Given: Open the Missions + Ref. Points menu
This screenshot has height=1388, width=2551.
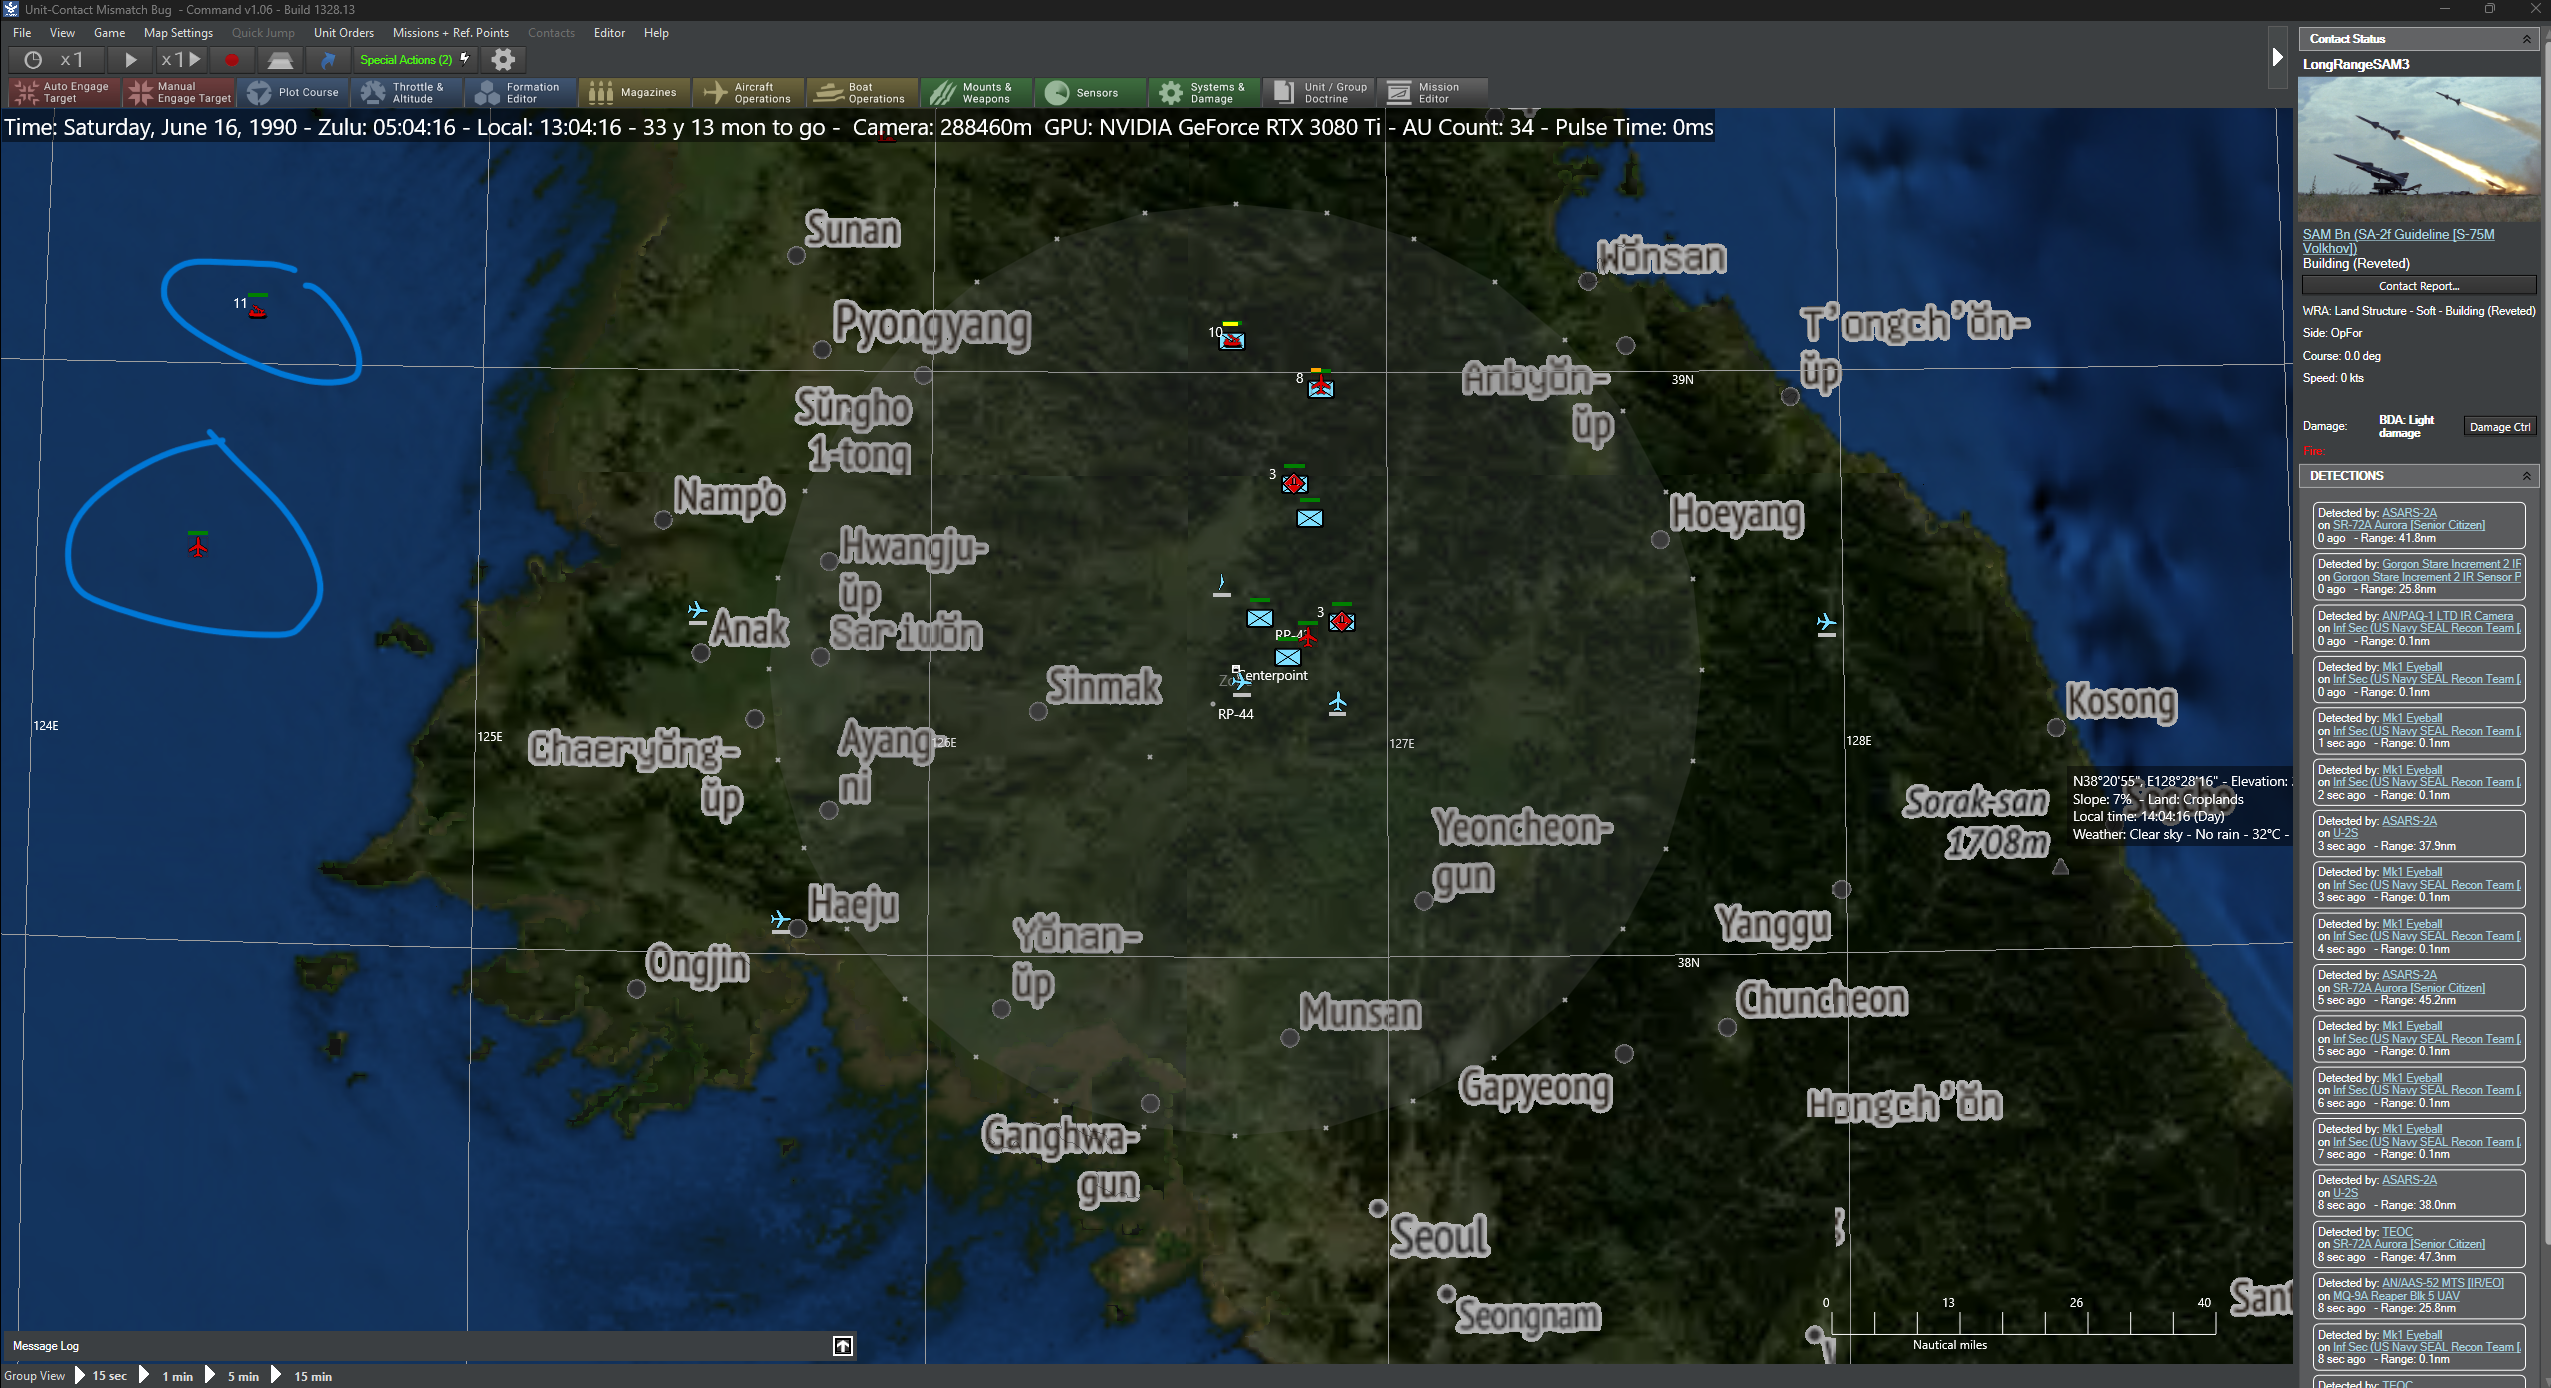Looking at the screenshot, I should 450,33.
